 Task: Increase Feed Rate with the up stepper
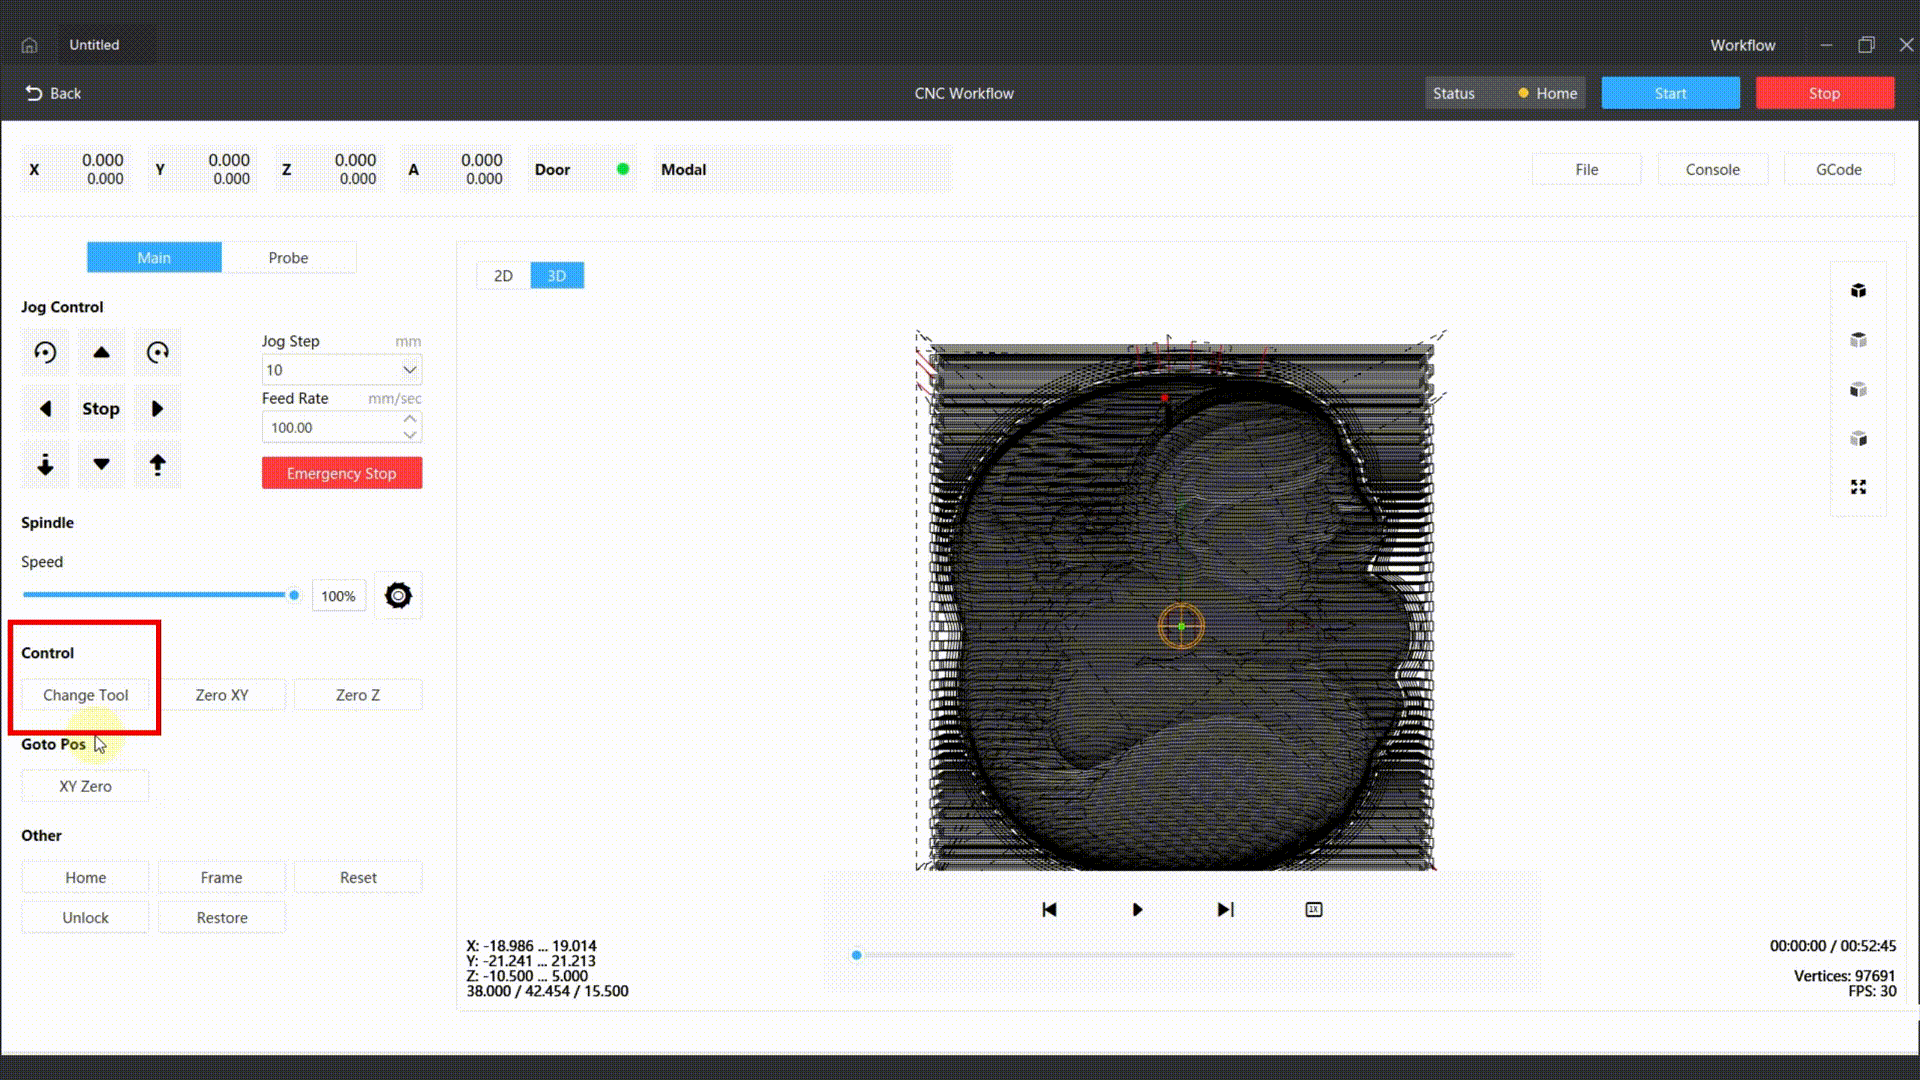(409, 420)
